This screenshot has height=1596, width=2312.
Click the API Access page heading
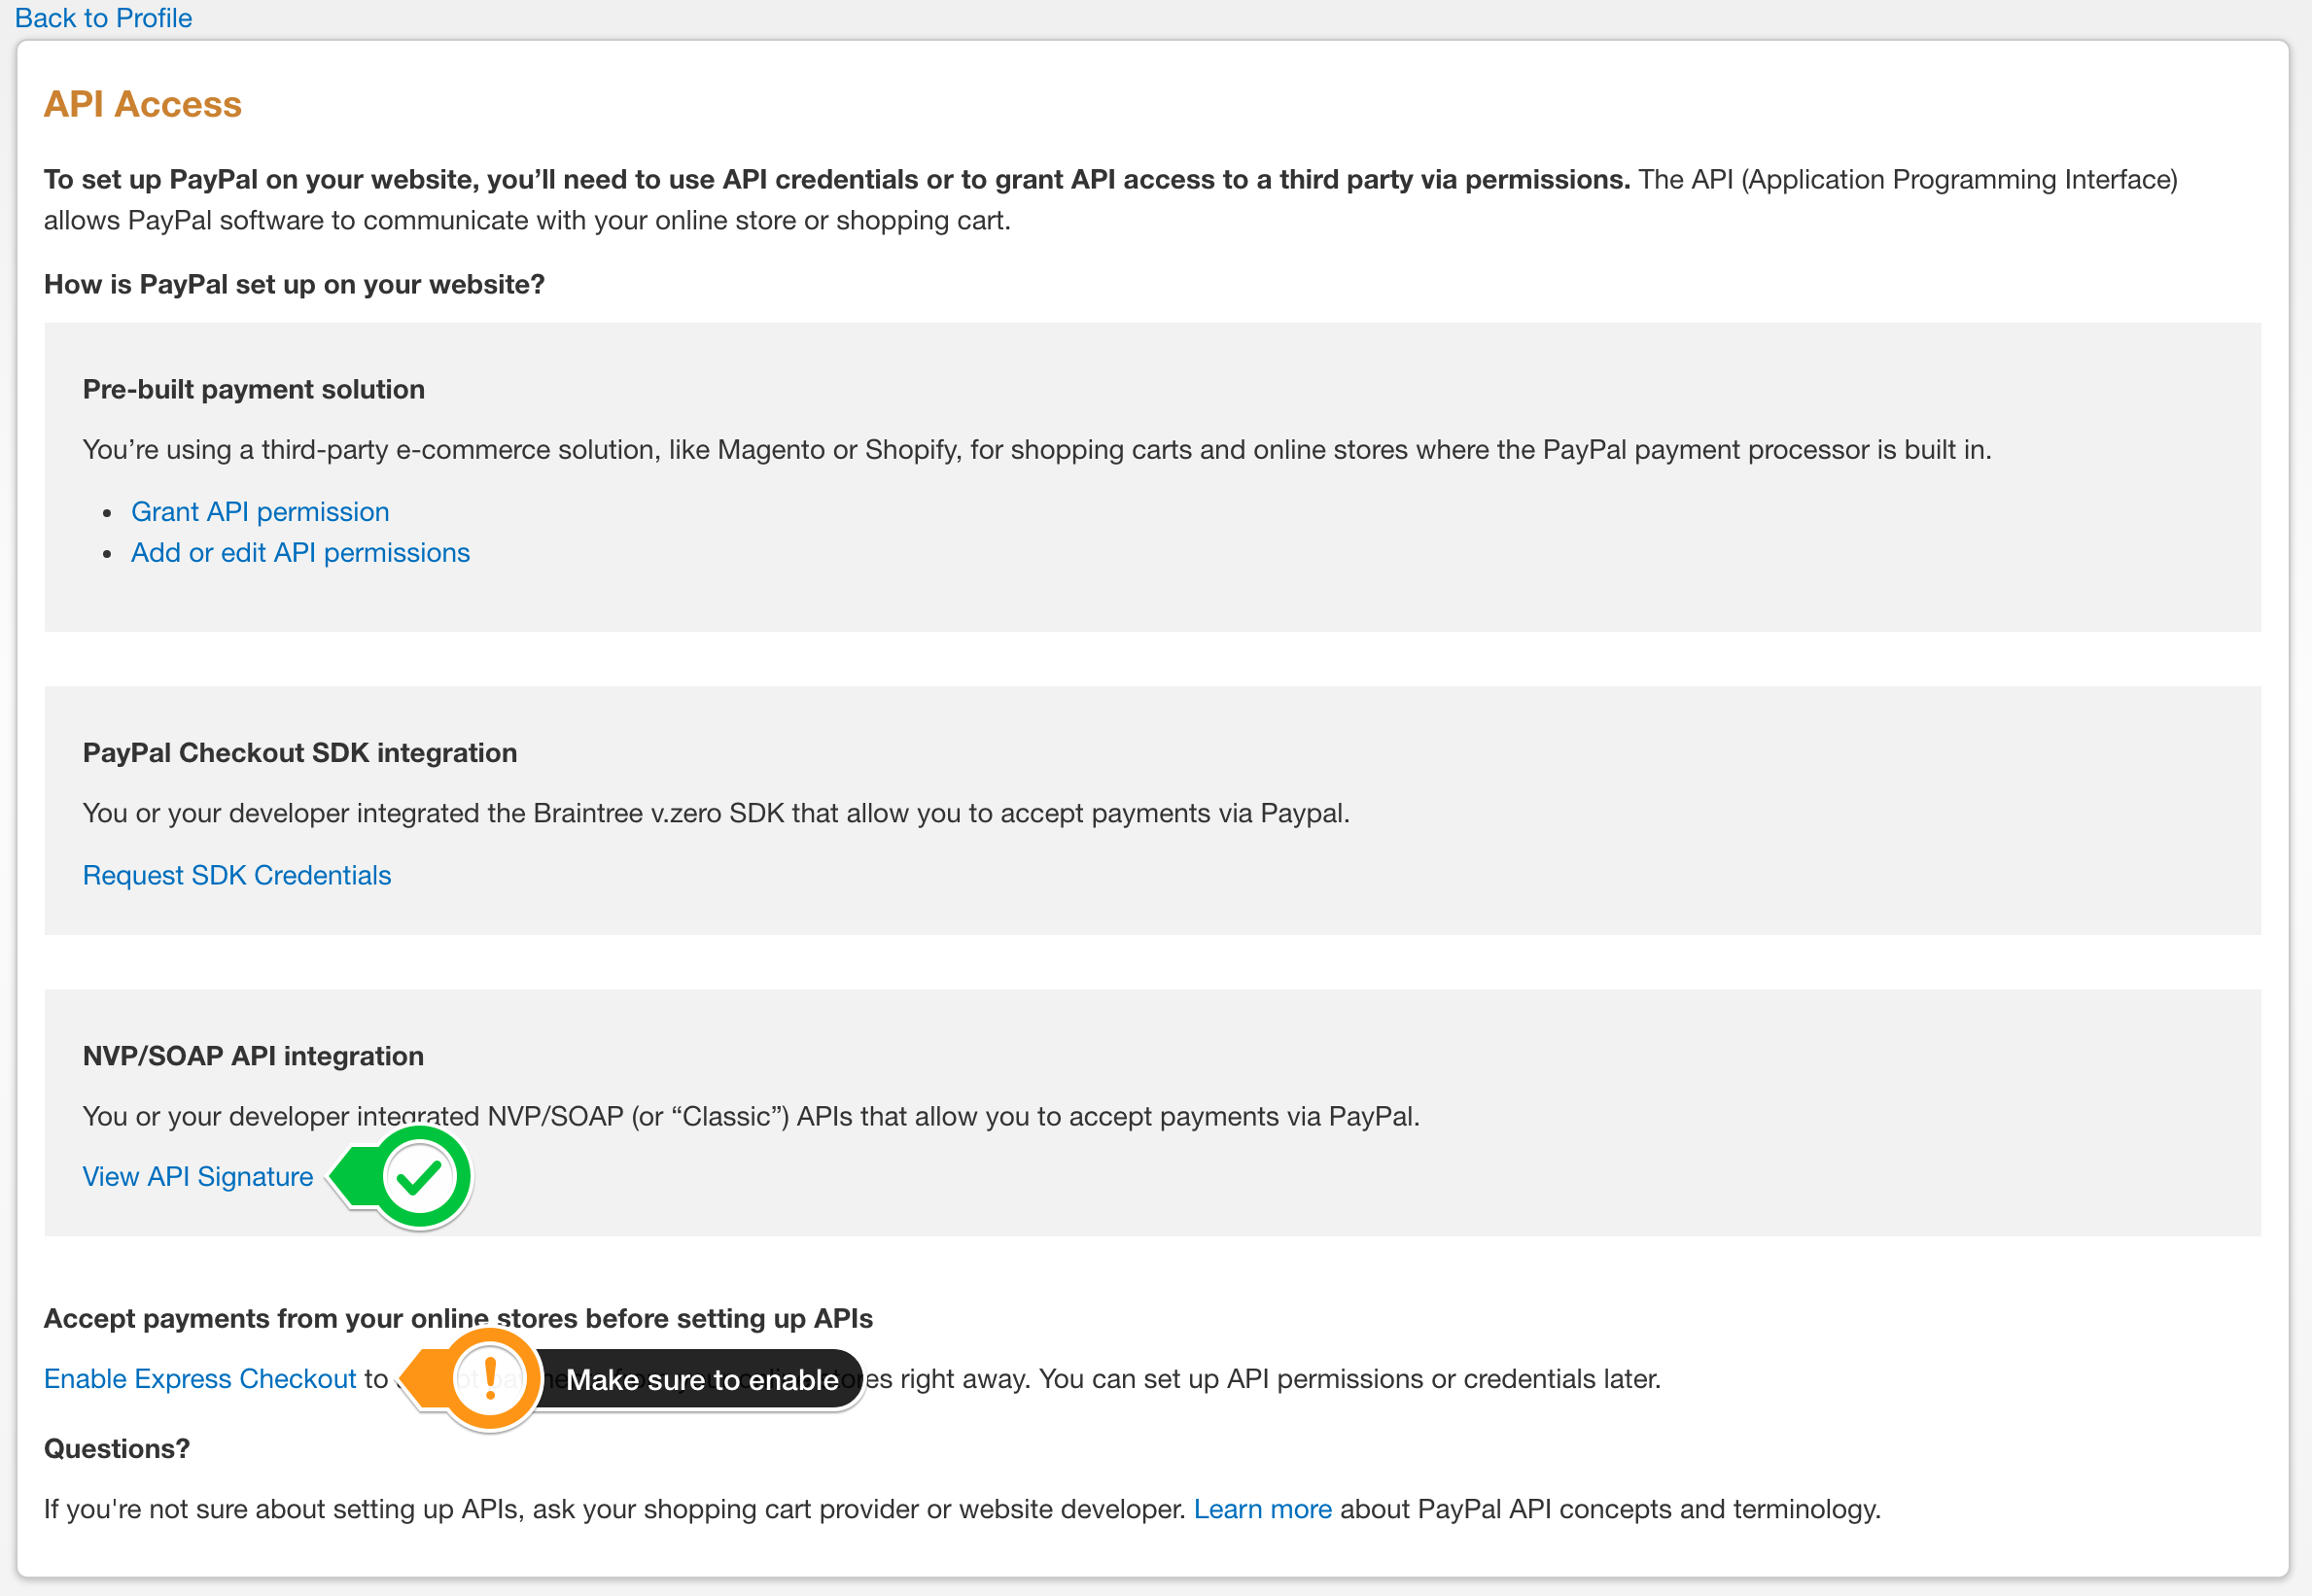(x=142, y=103)
